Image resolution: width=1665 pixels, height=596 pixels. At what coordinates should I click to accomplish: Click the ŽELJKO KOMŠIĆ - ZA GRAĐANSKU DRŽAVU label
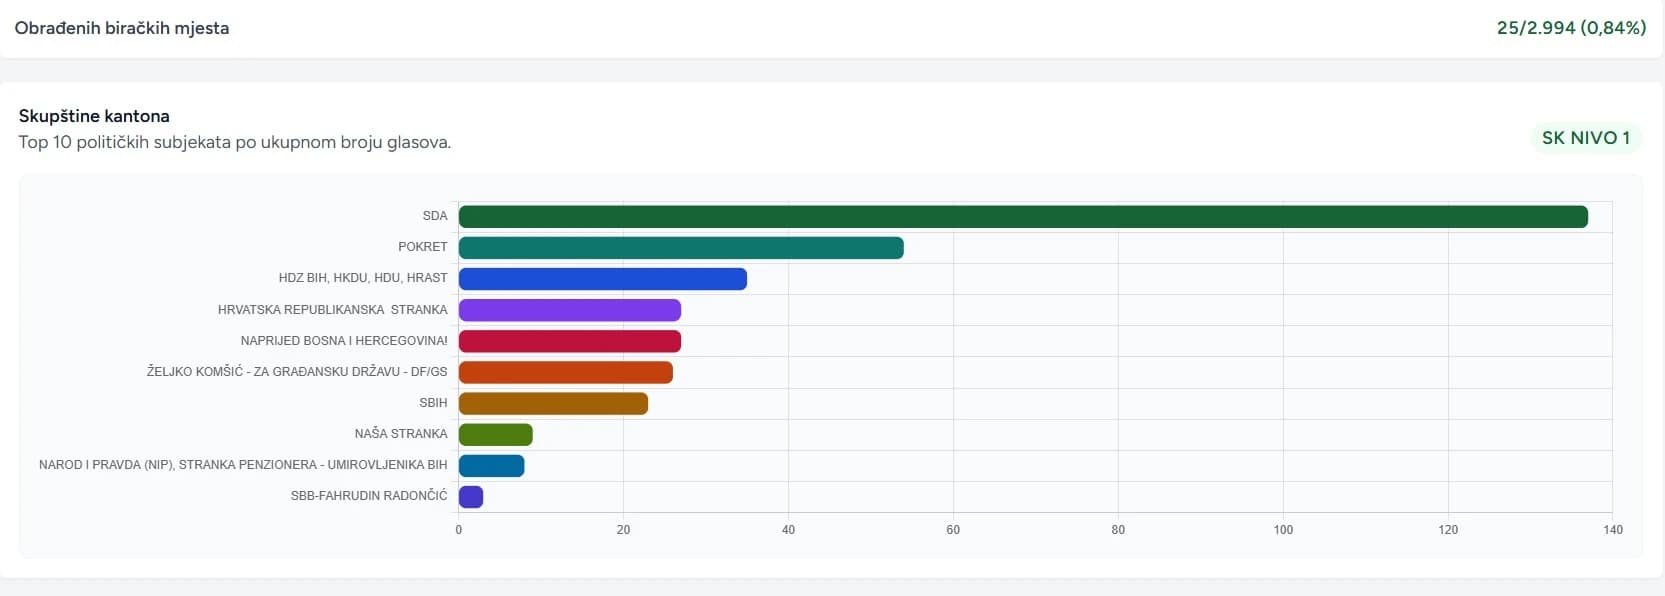297,372
